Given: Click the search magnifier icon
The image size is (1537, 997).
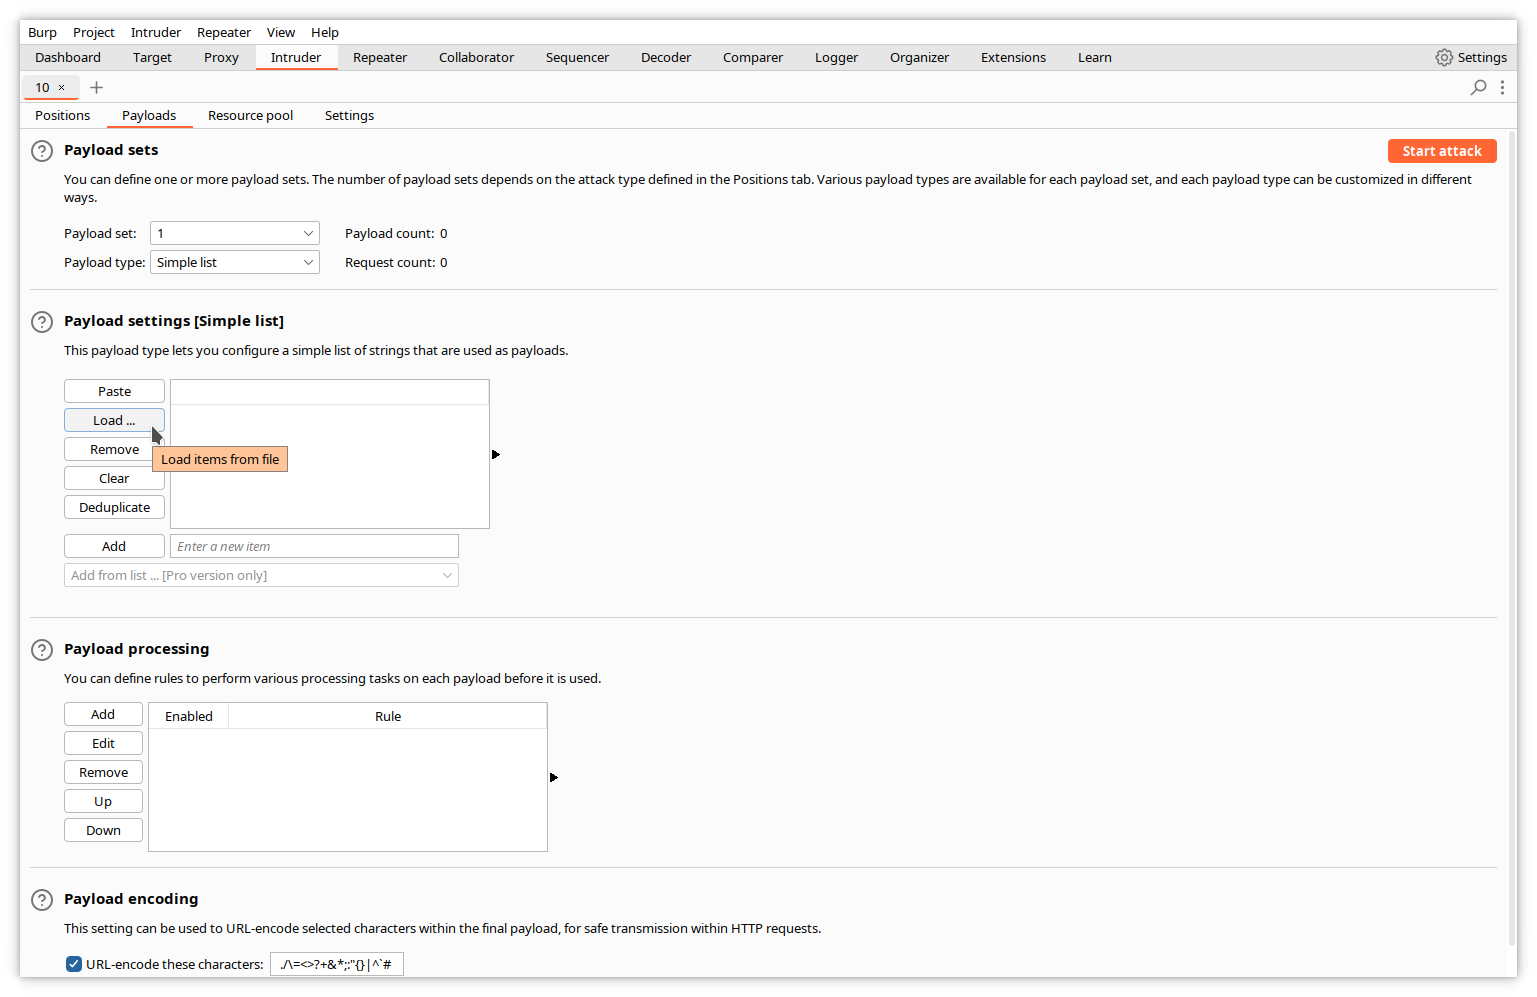Looking at the screenshot, I should pyautogui.click(x=1478, y=88).
